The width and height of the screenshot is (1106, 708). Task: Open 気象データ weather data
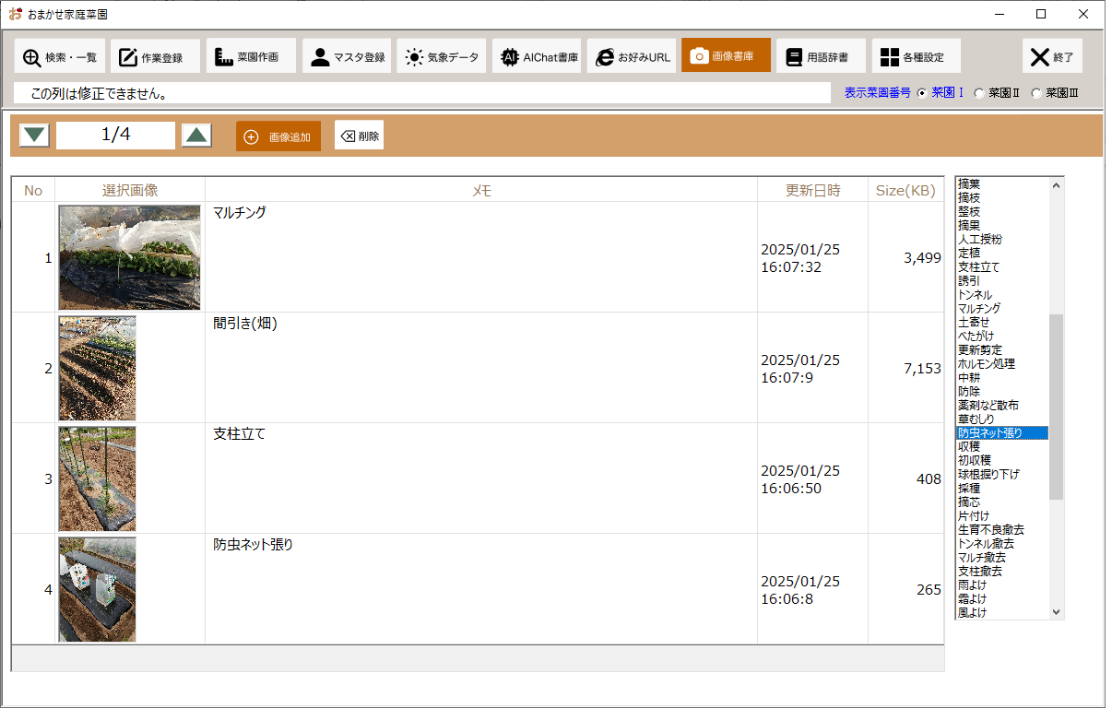click(441, 57)
